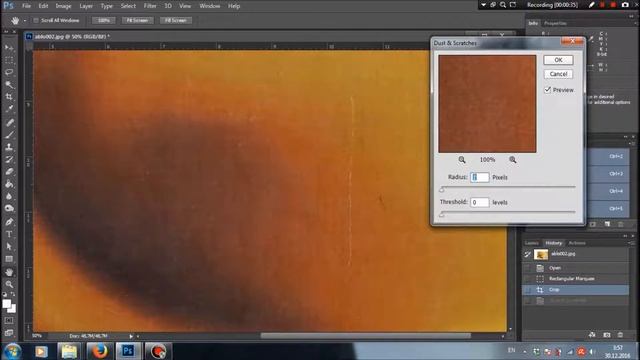Set history brush source beside Crop state
640x360 pixels.
527,289
